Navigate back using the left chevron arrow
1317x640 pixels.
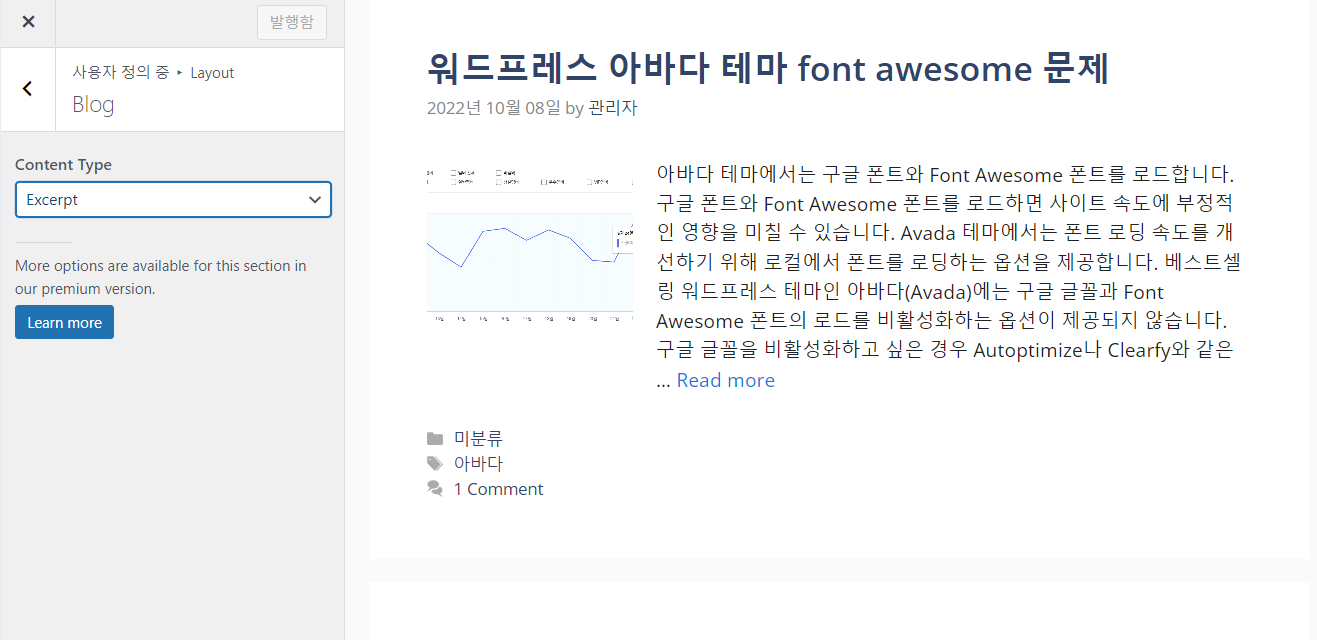27,88
